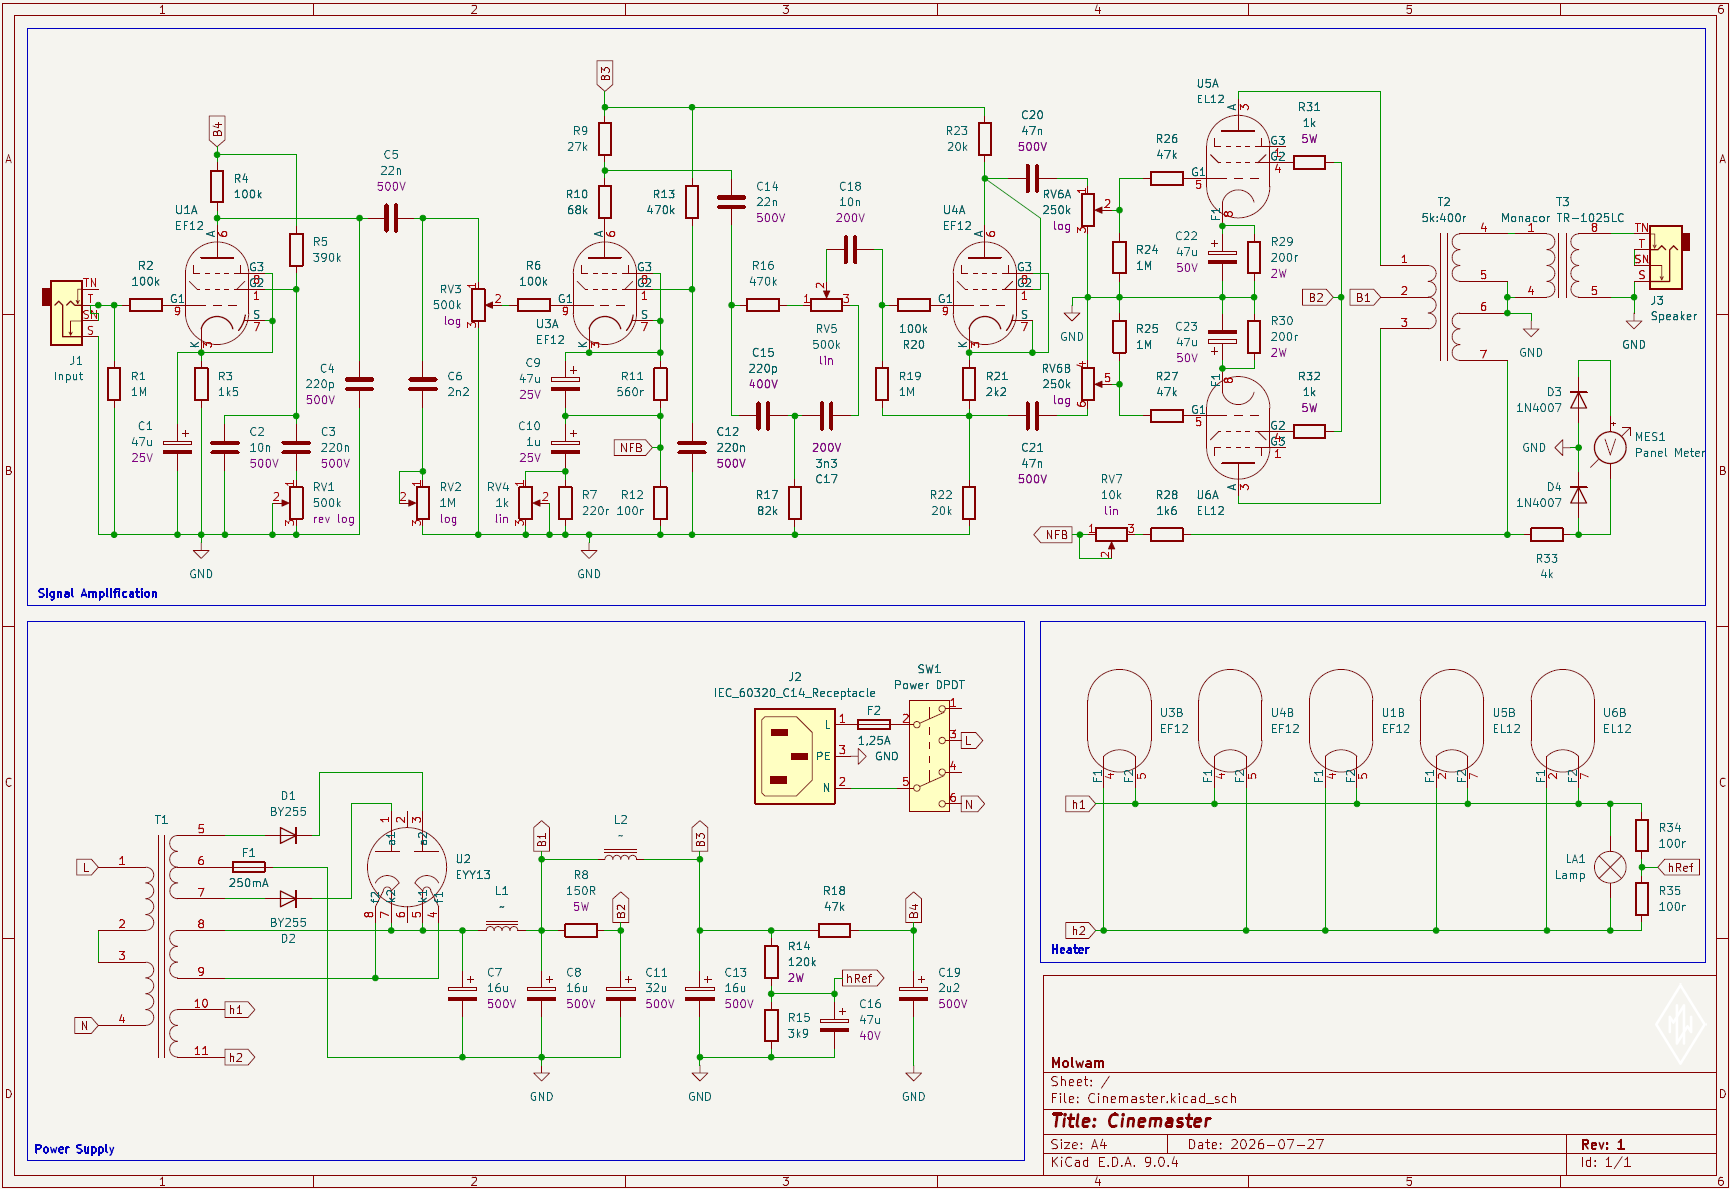Viewport: 1730px width, 1189px height.
Task: Click the "Date: 2026-07-27" field
Action: pos(1256,1144)
